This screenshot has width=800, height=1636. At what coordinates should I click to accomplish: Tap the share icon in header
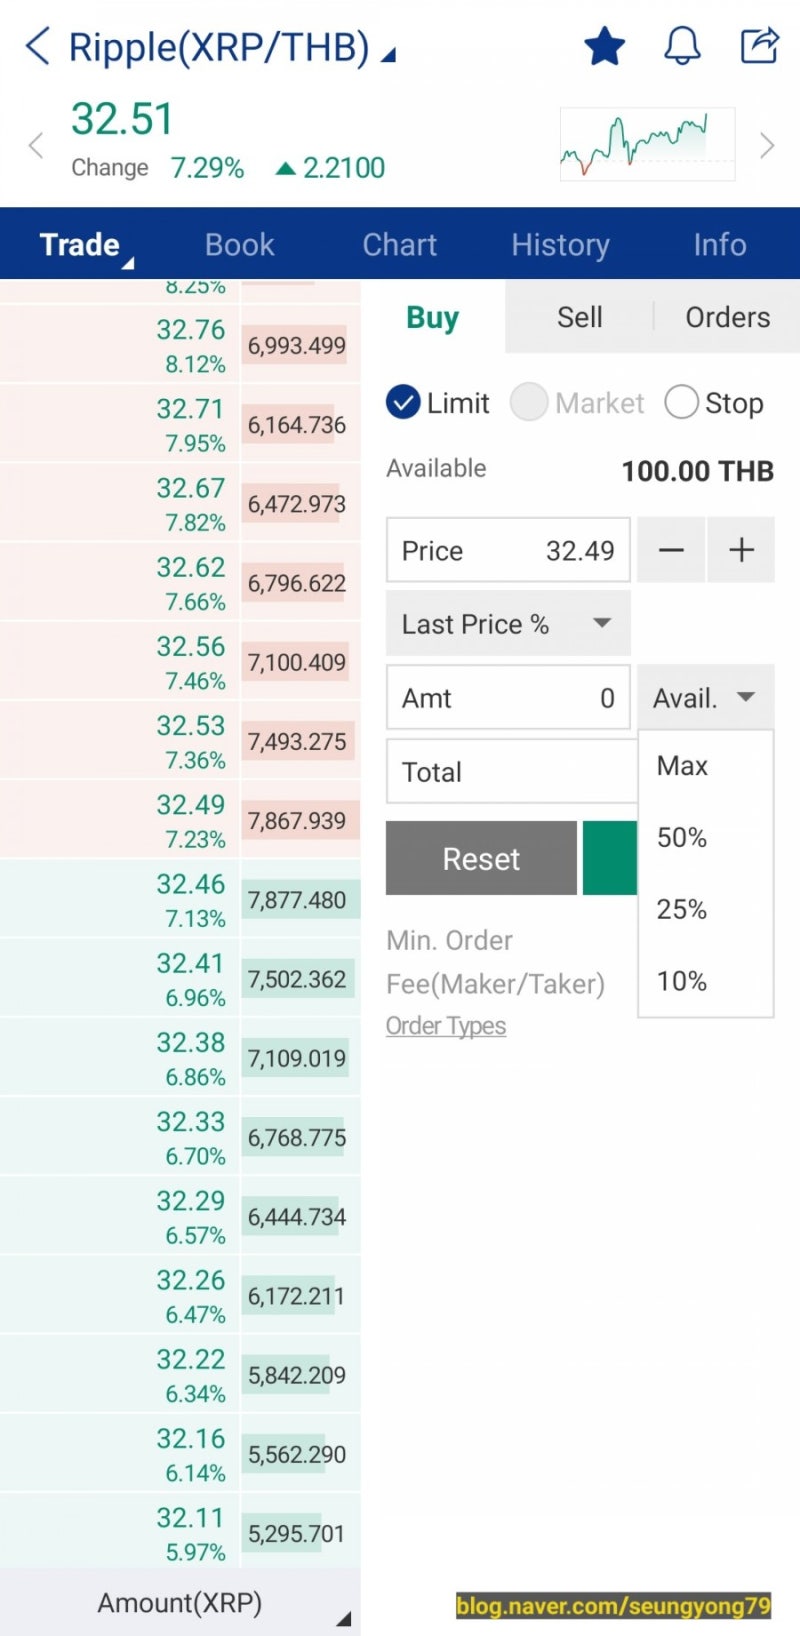(759, 46)
